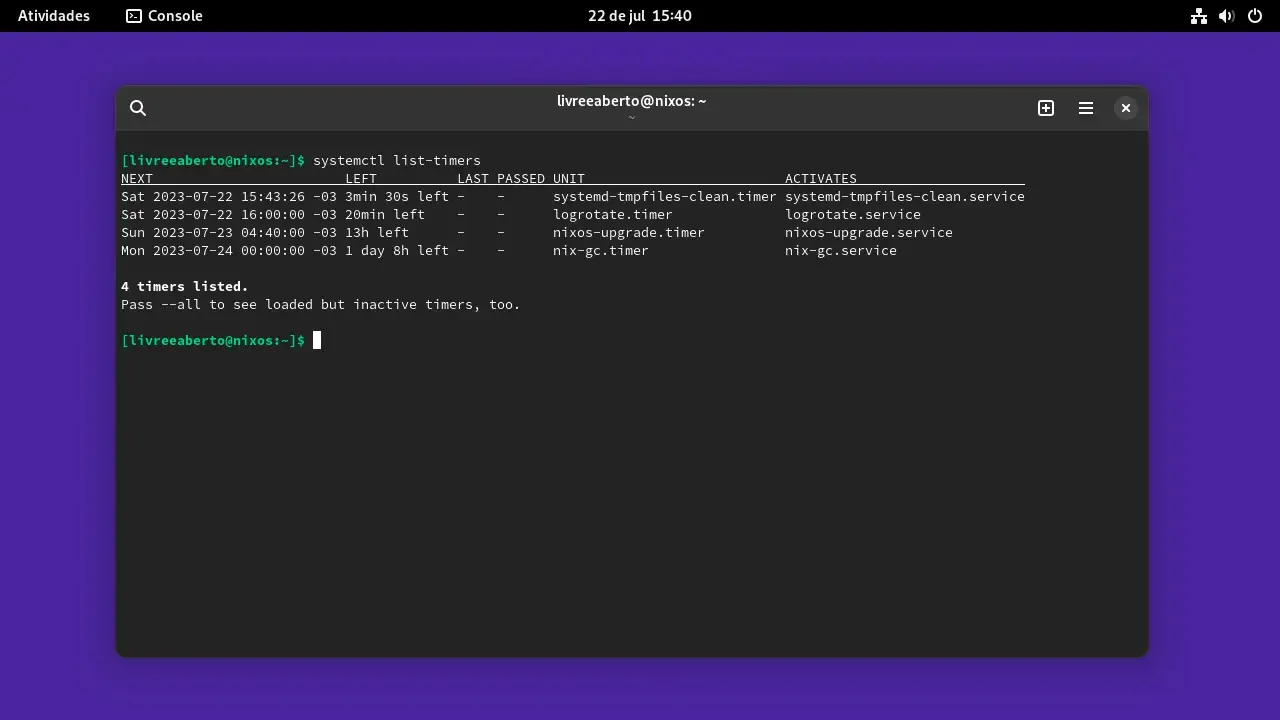
Task: Open the hamburger main menu
Action: [x=1086, y=108]
